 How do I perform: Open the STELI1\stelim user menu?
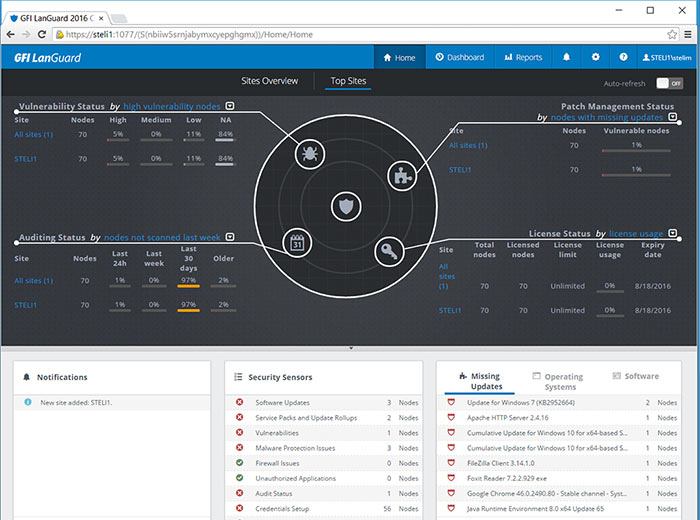tap(667, 57)
